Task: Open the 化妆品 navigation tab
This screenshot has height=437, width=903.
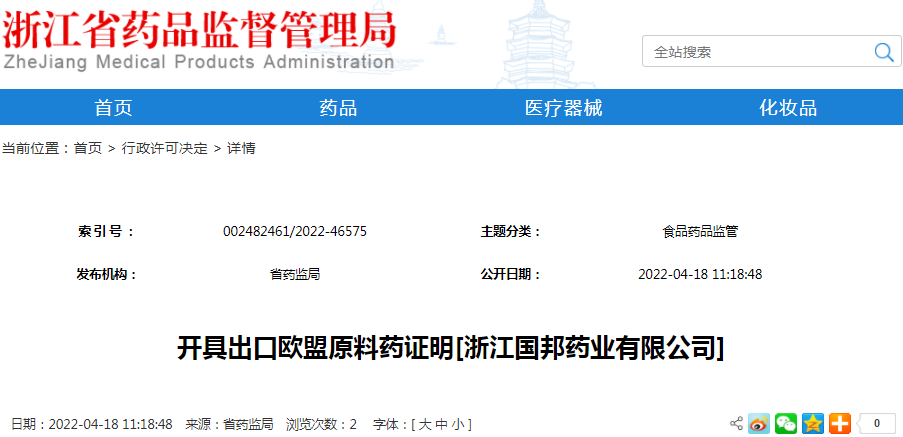Action: pyautogui.click(x=788, y=108)
